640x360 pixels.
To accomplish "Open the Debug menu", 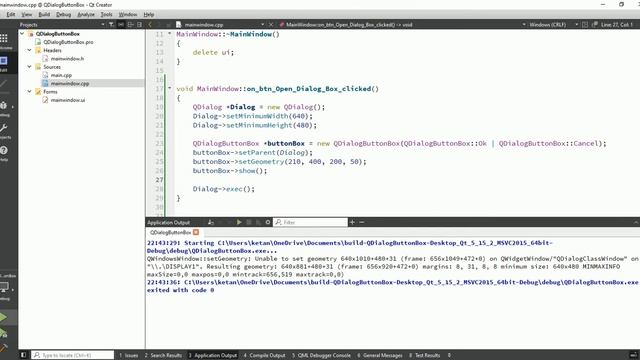I will 63,14.
